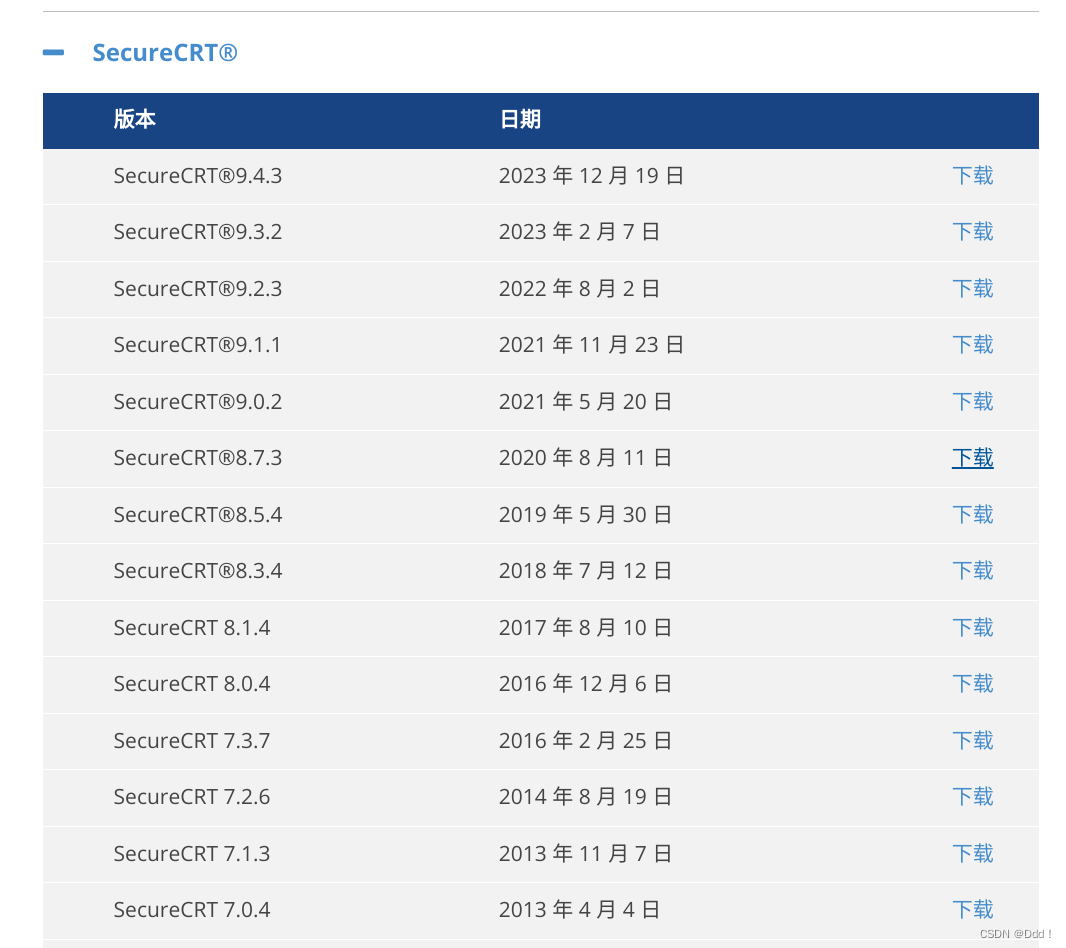This screenshot has width=1066, height=948.
Task: Download SecureCRT 7.1.3
Action: pos(972,853)
